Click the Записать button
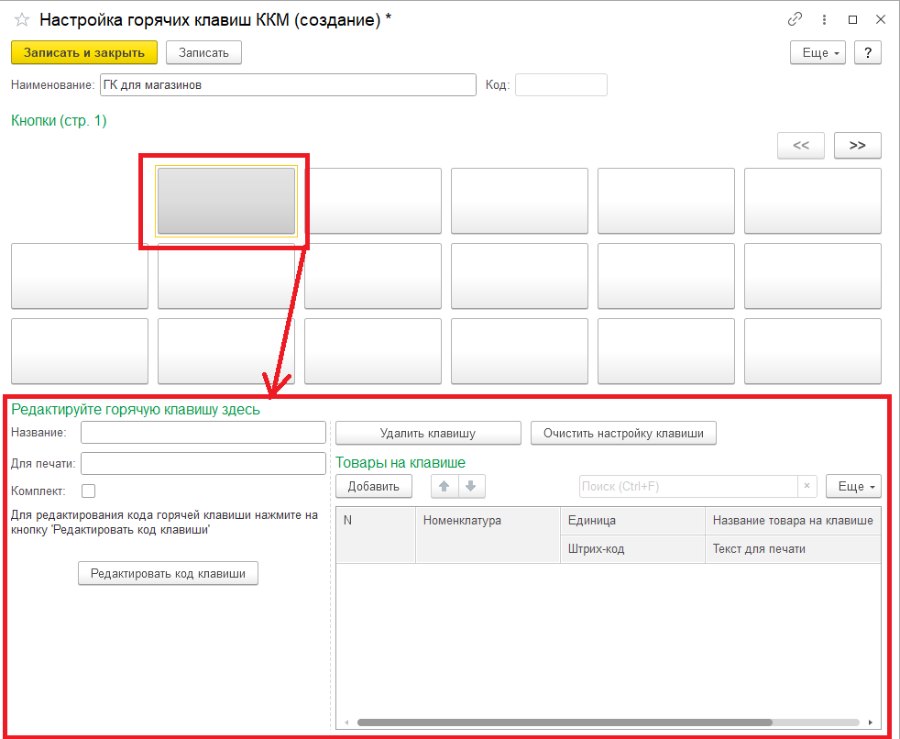 [x=204, y=53]
